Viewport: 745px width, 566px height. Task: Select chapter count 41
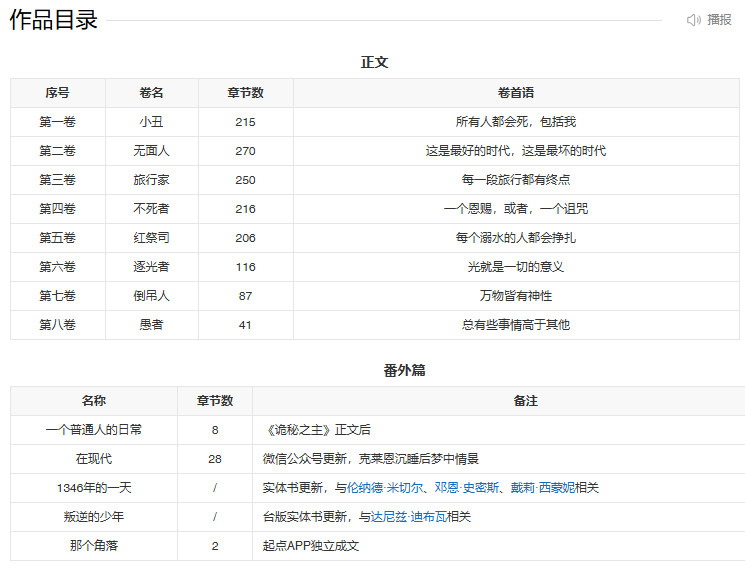246,325
